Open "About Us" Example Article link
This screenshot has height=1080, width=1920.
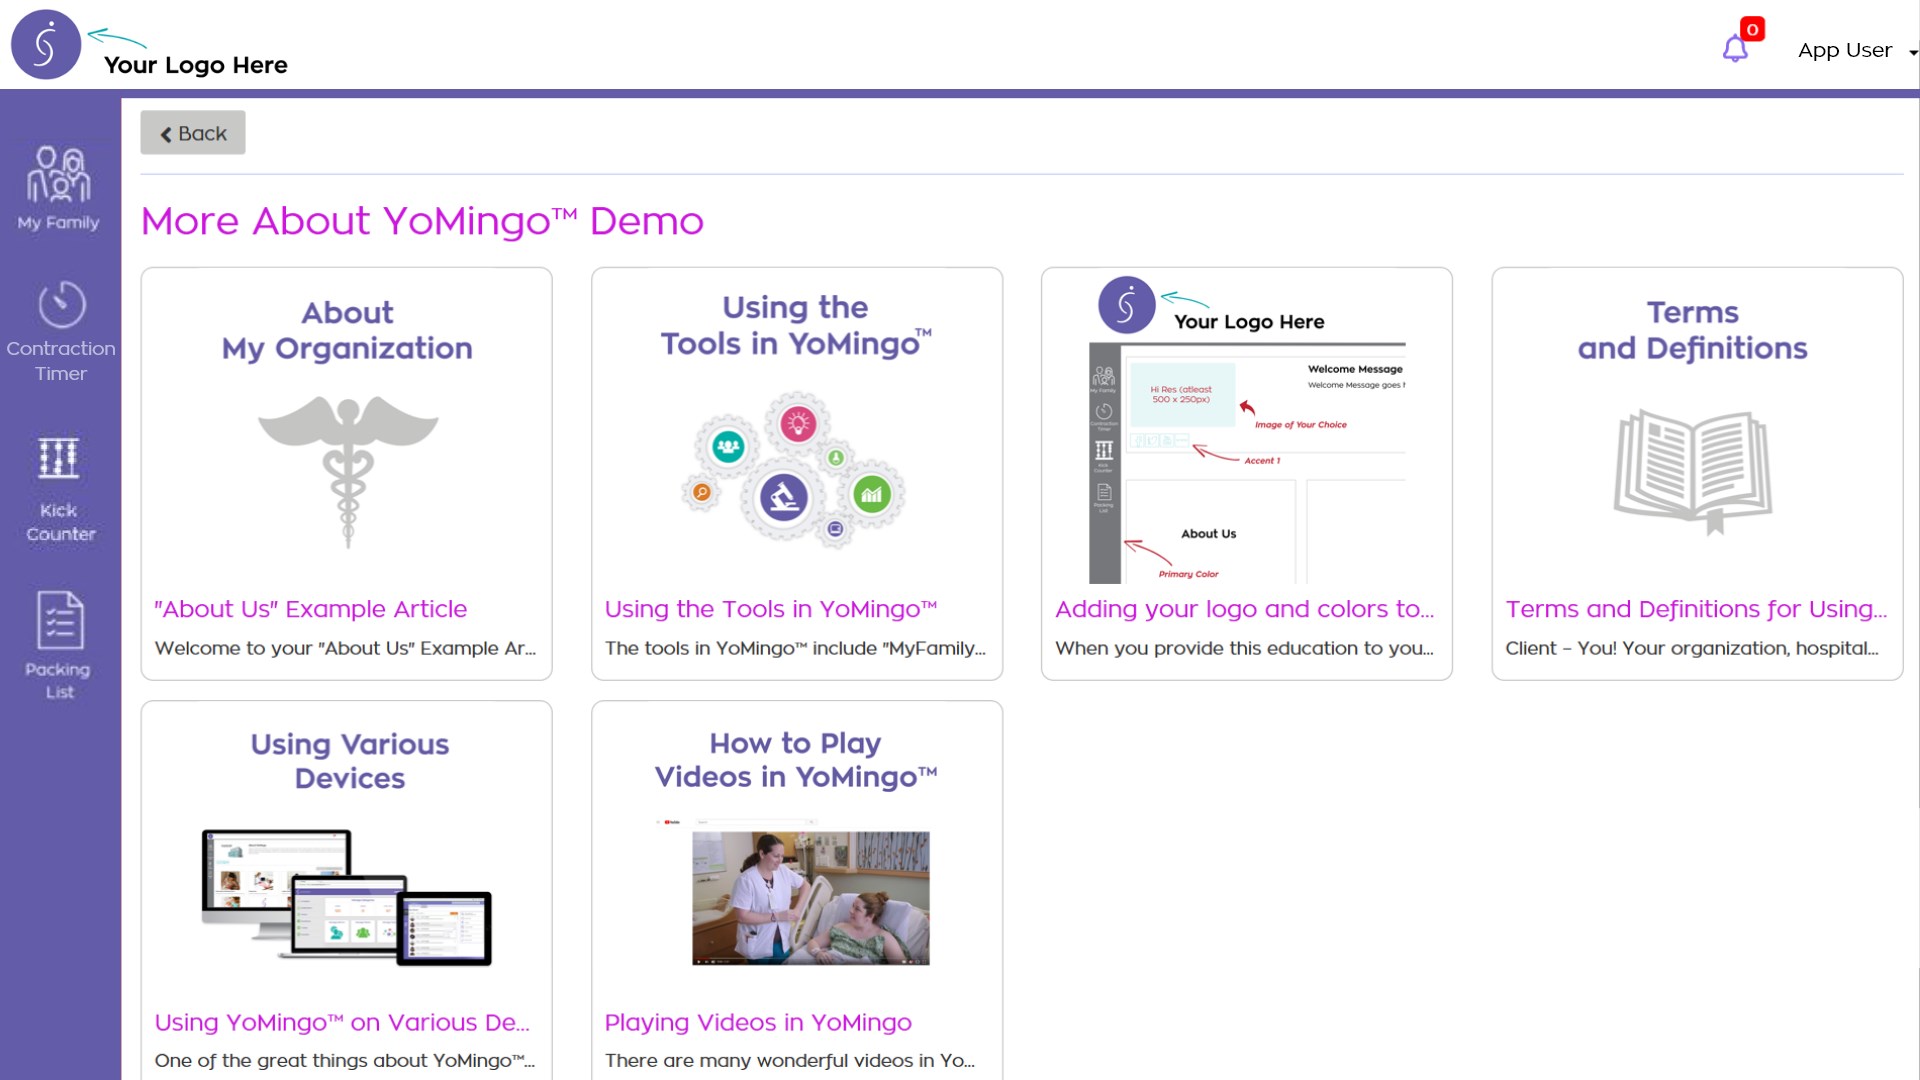pyautogui.click(x=310, y=609)
